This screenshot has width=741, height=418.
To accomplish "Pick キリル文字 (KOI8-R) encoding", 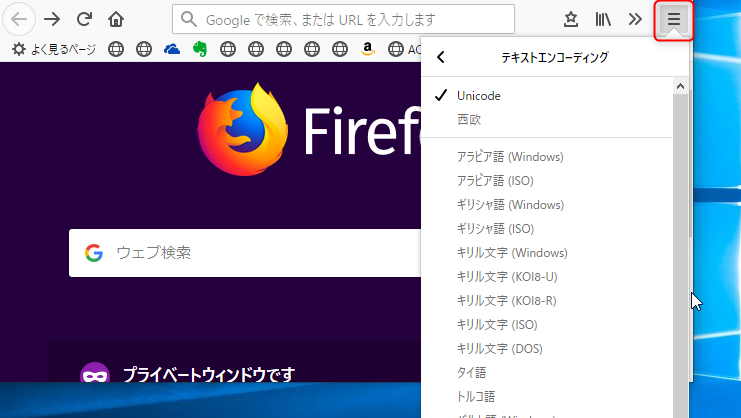I will coord(546,301).
